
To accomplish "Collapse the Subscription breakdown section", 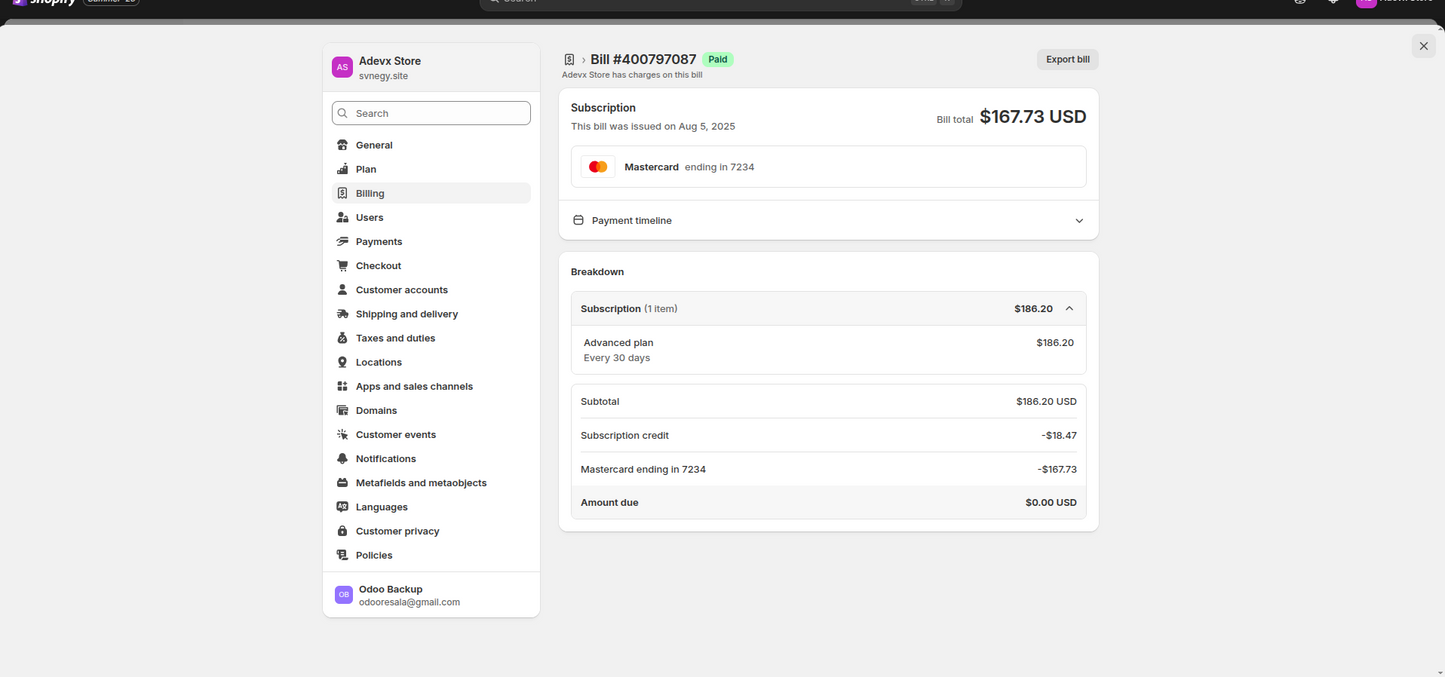I will (x=1069, y=308).
